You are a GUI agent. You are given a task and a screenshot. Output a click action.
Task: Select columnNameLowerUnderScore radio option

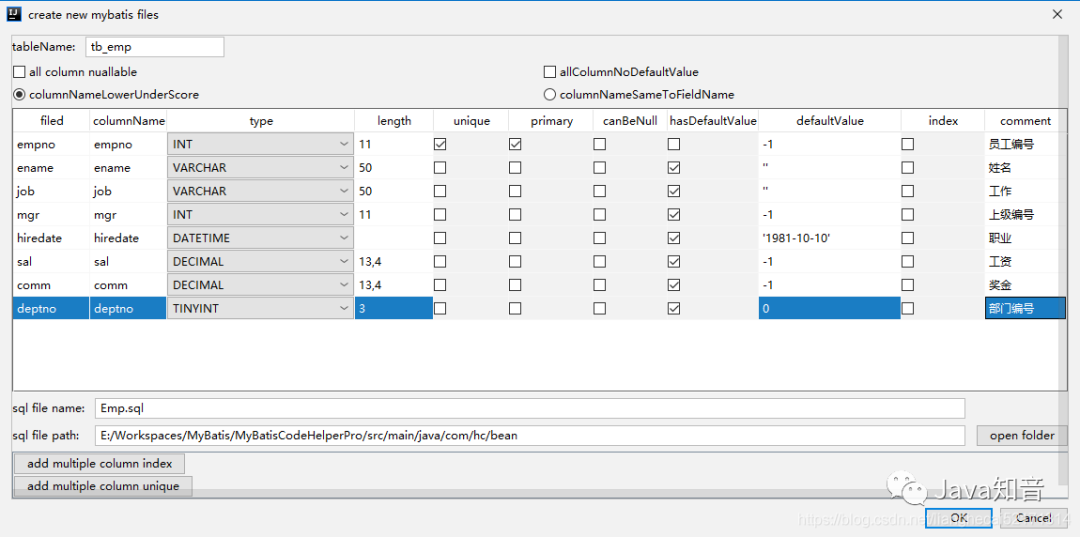tap(19, 94)
